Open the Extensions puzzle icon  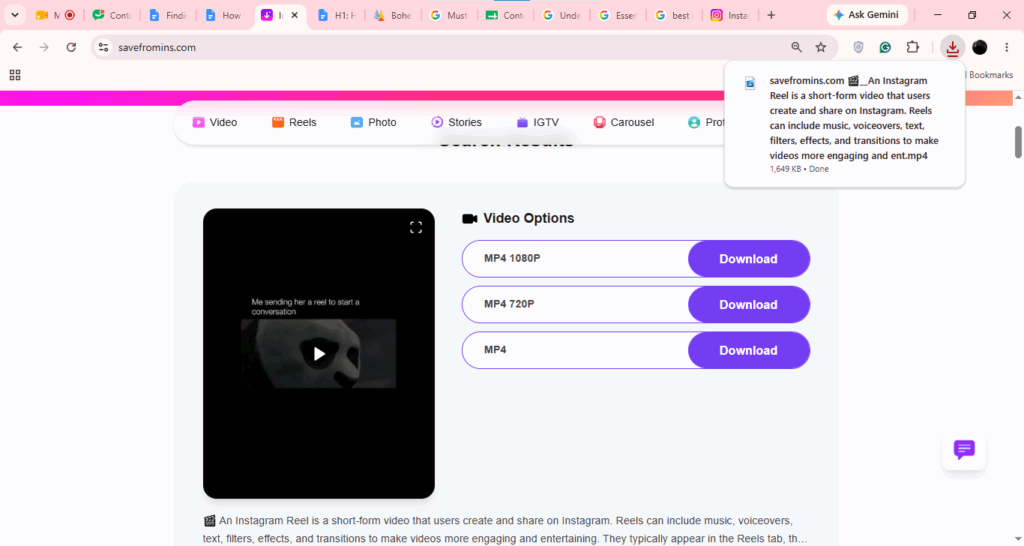coord(912,47)
